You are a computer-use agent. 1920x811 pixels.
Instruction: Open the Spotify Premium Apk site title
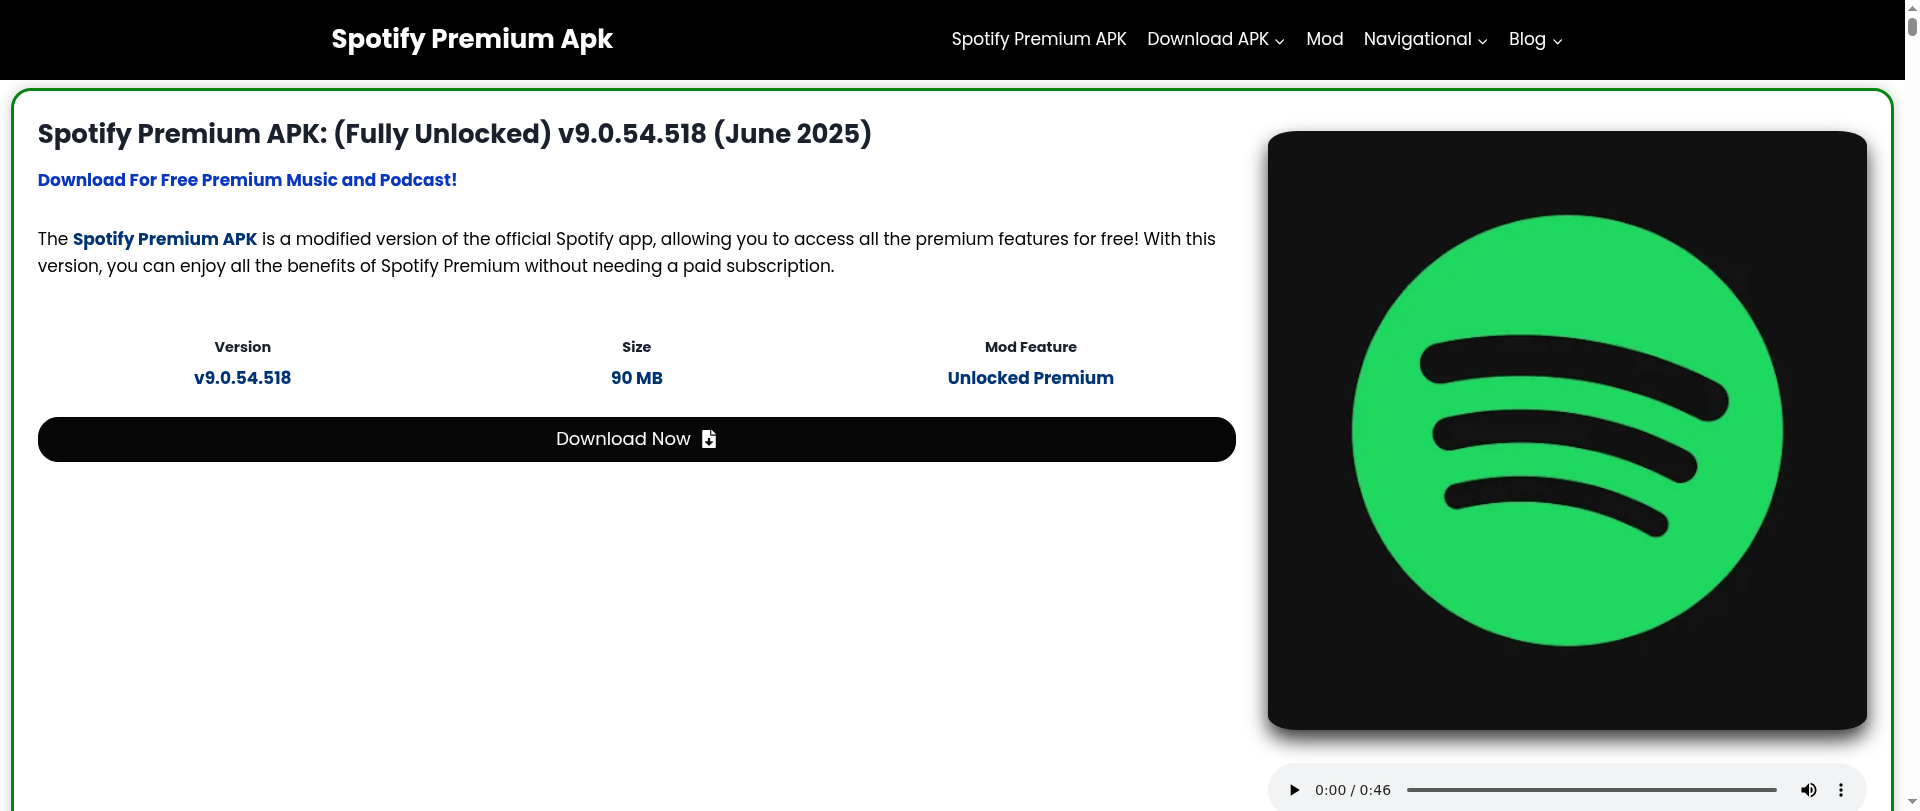pyautogui.click(x=472, y=39)
